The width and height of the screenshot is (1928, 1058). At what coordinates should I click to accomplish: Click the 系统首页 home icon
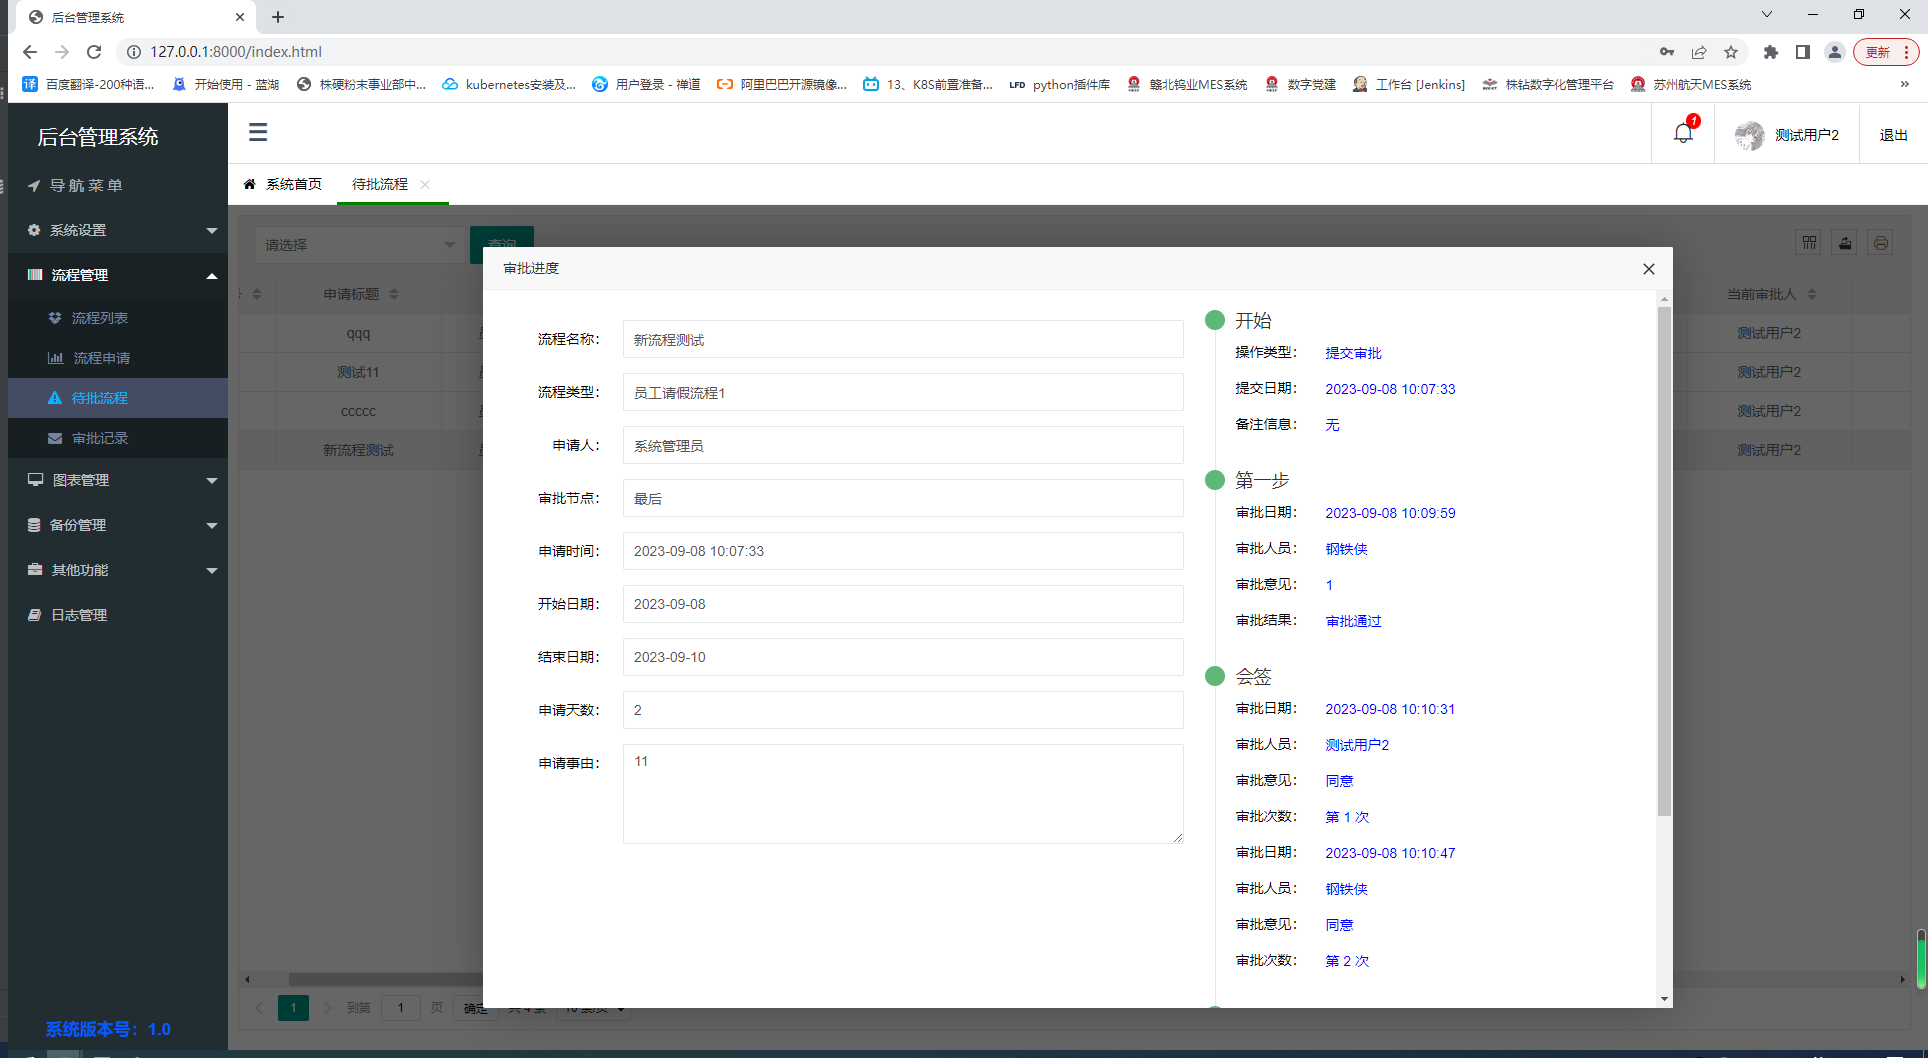coord(250,184)
